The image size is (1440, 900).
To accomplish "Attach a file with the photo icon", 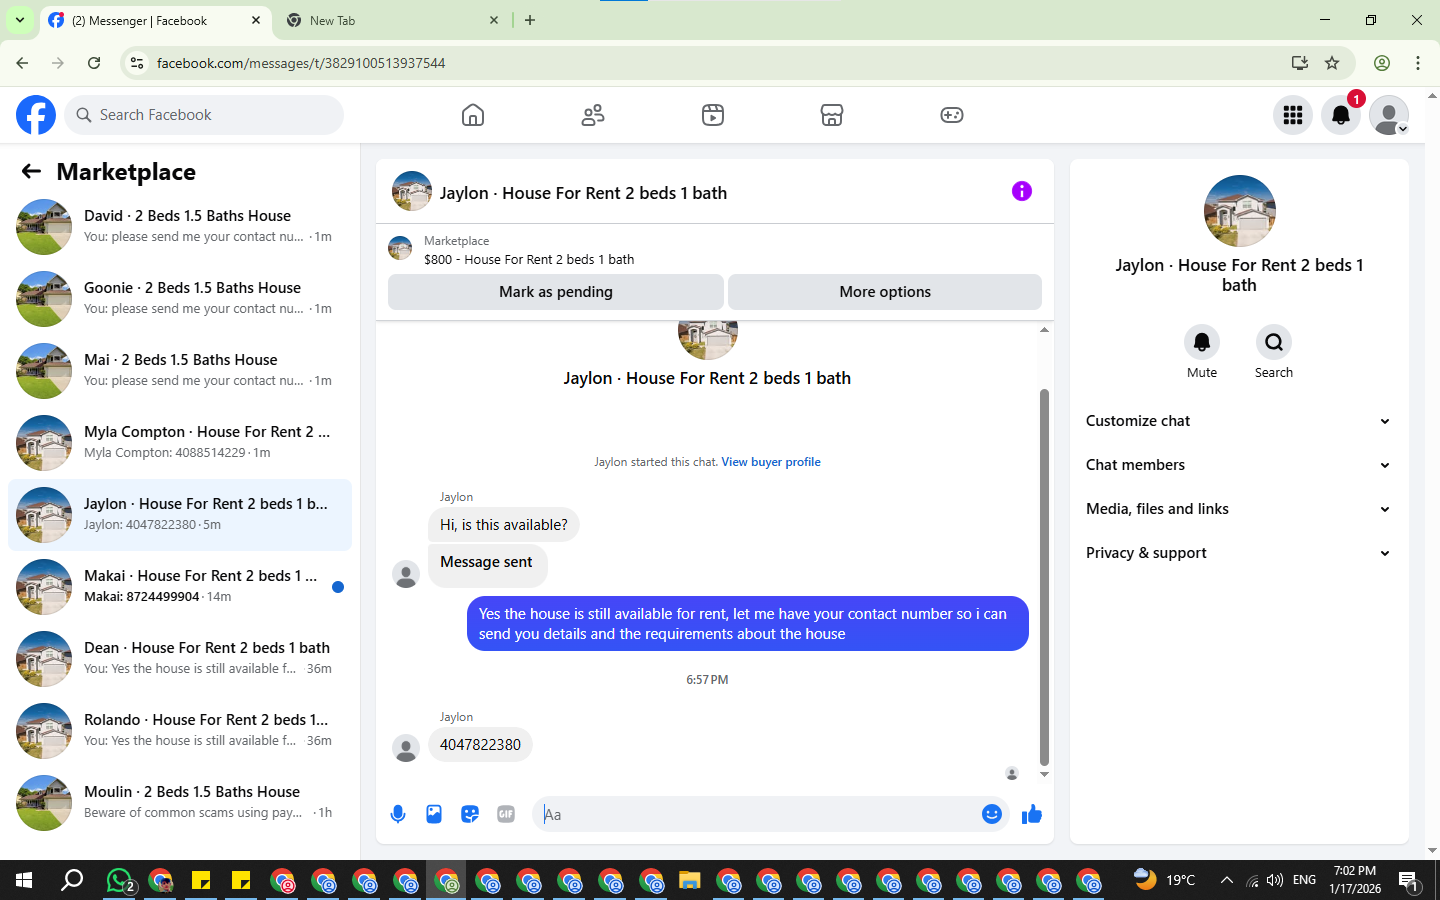I will [434, 814].
